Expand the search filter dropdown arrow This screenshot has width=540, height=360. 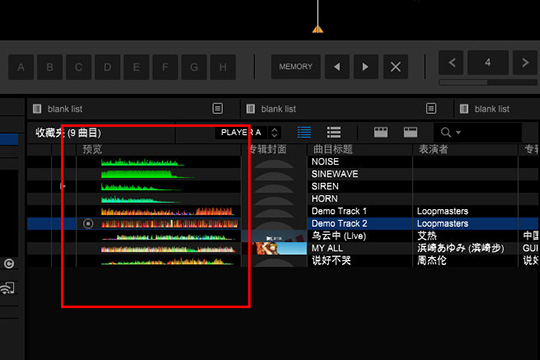tap(458, 132)
